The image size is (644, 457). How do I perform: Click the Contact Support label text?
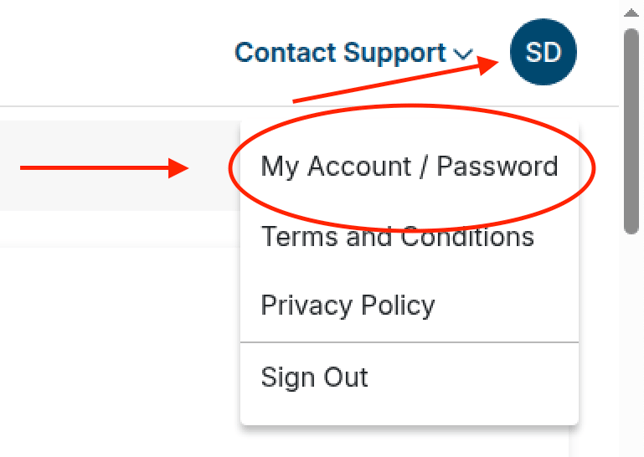tap(340, 53)
